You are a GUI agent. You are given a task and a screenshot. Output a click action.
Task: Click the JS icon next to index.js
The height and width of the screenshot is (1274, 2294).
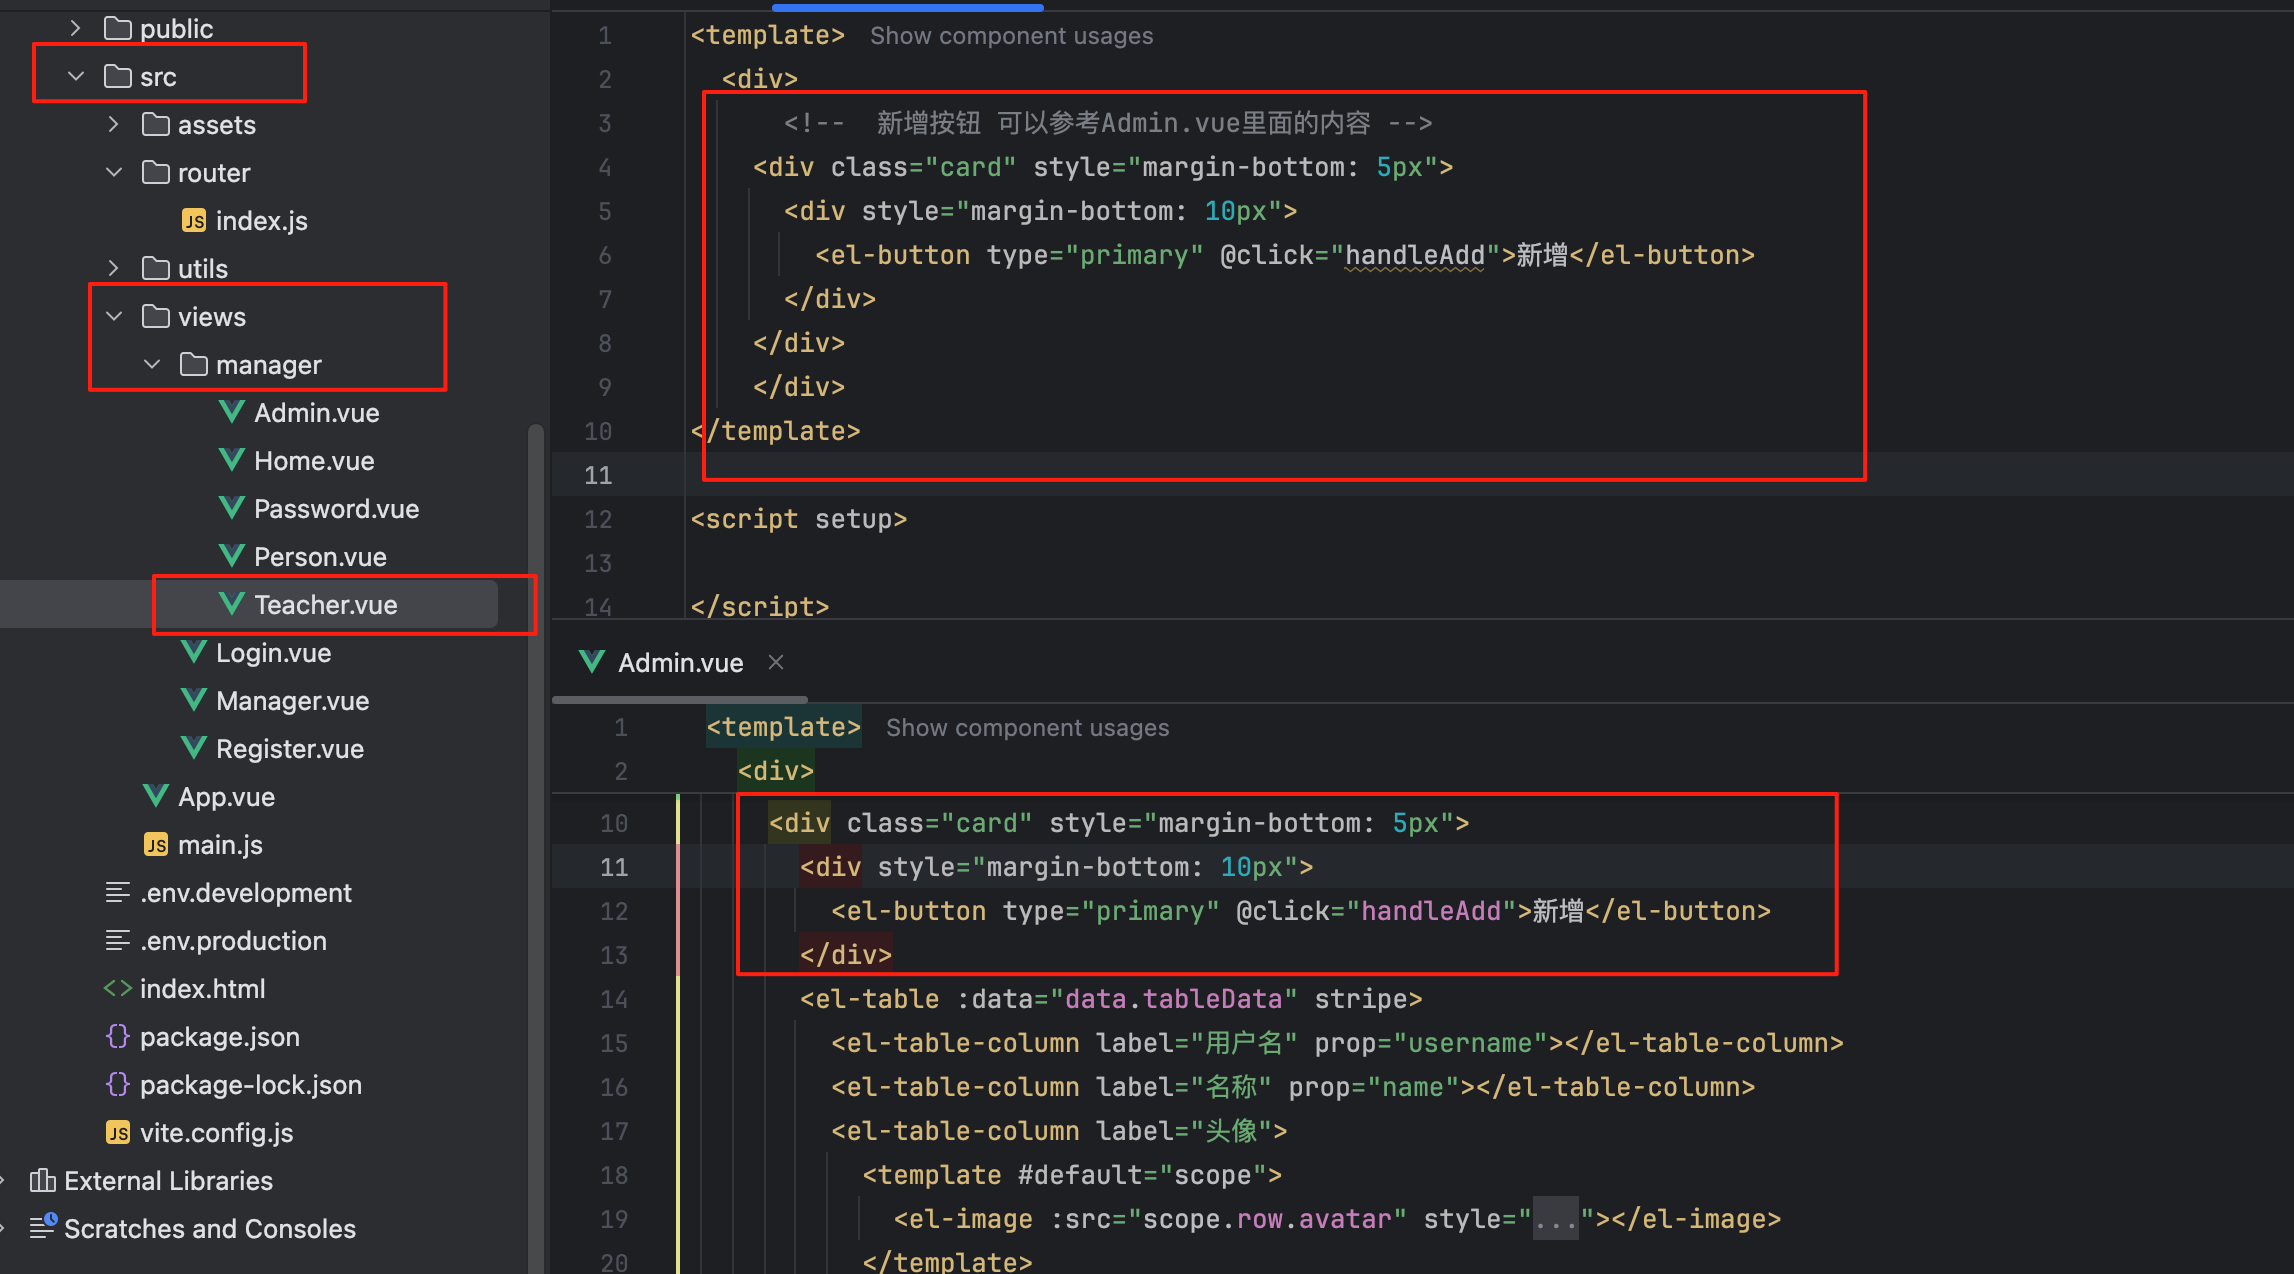pos(194,221)
